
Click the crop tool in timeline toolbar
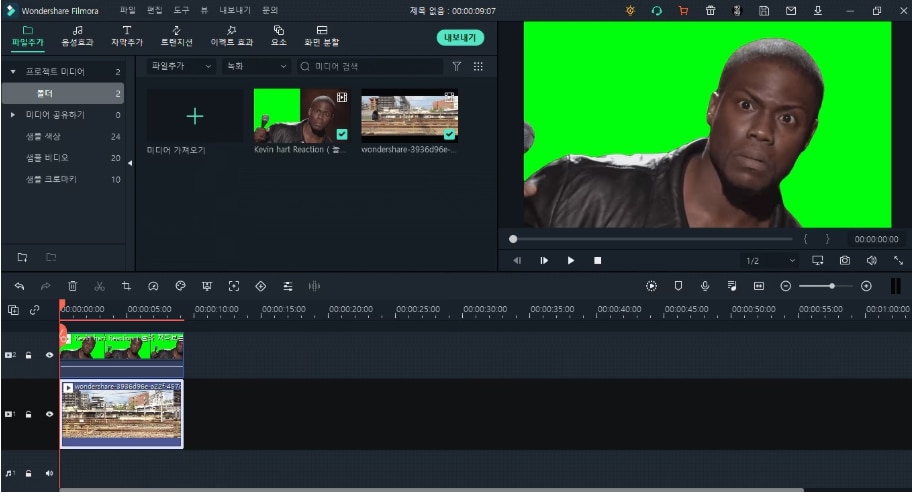pyautogui.click(x=126, y=286)
